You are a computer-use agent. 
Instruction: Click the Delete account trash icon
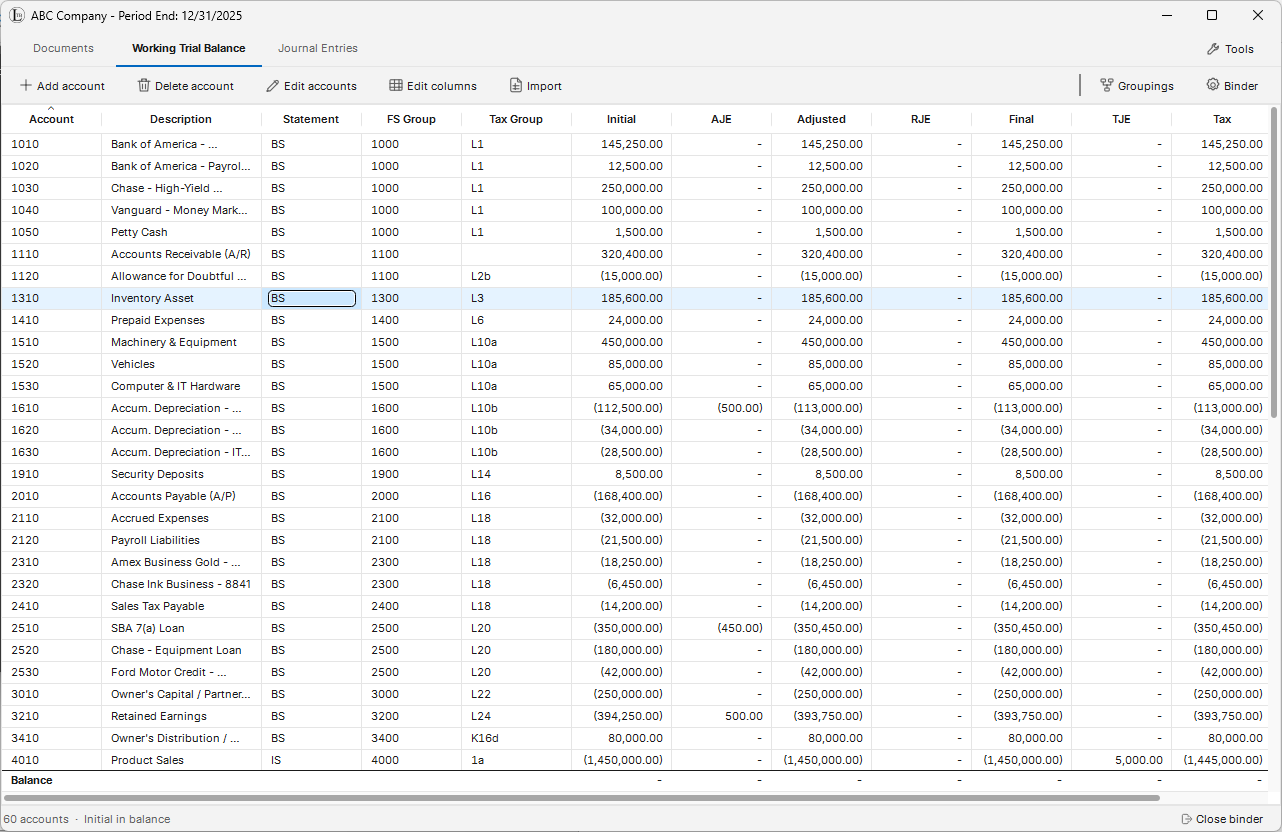[x=144, y=86]
